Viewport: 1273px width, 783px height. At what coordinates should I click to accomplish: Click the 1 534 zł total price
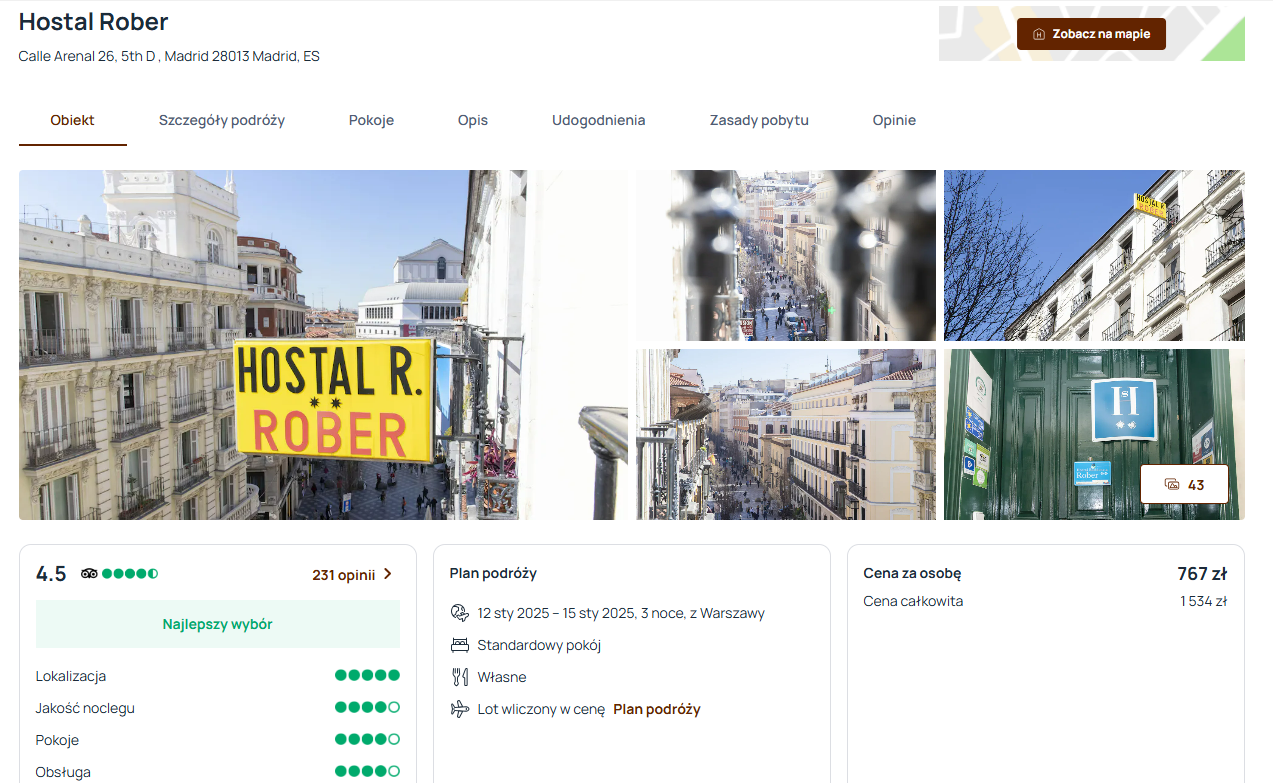1203,601
